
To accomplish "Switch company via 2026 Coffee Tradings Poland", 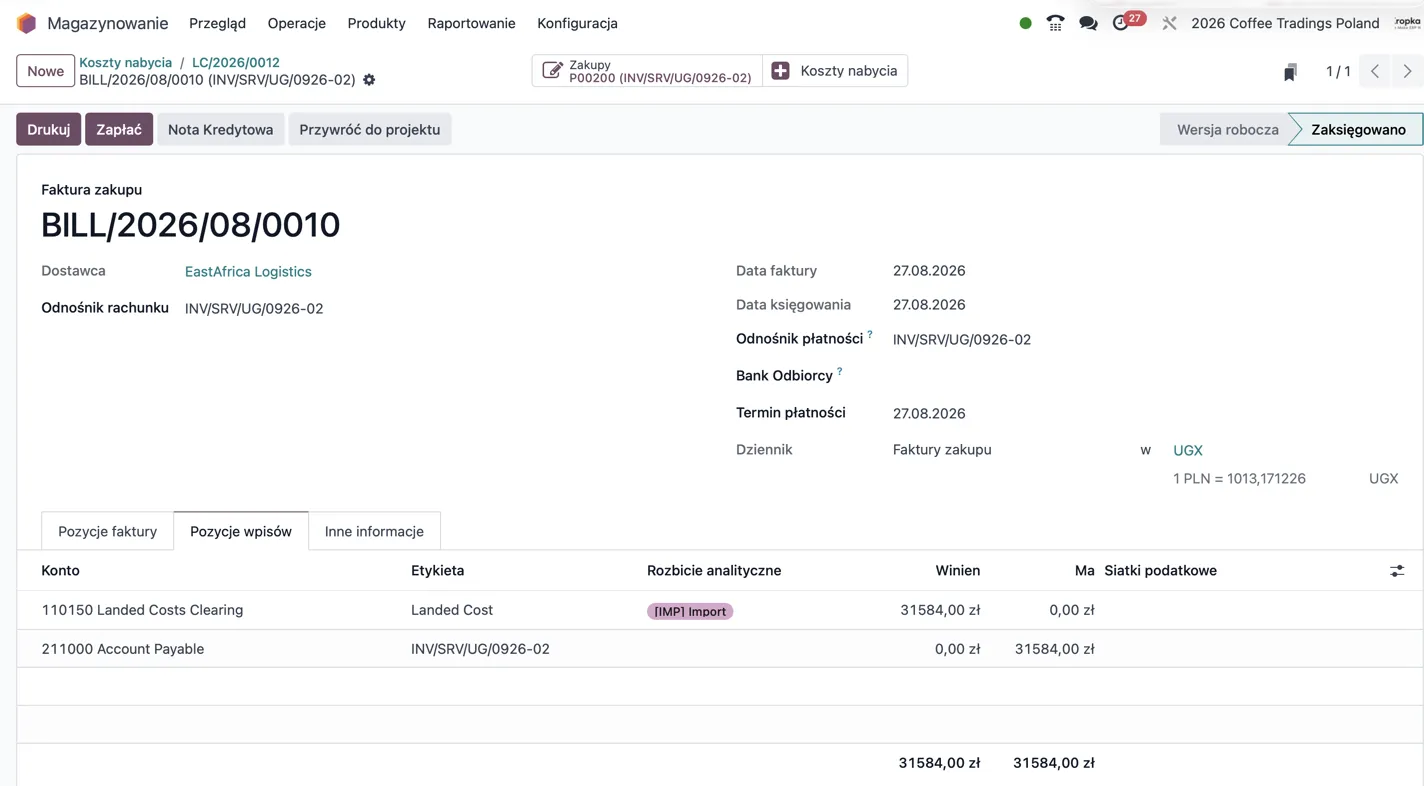I will (1285, 23).
